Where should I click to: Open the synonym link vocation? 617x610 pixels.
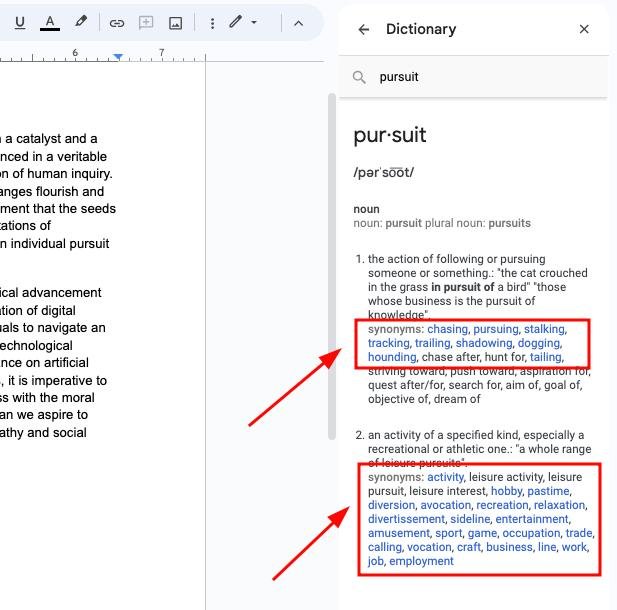pos(429,547)
